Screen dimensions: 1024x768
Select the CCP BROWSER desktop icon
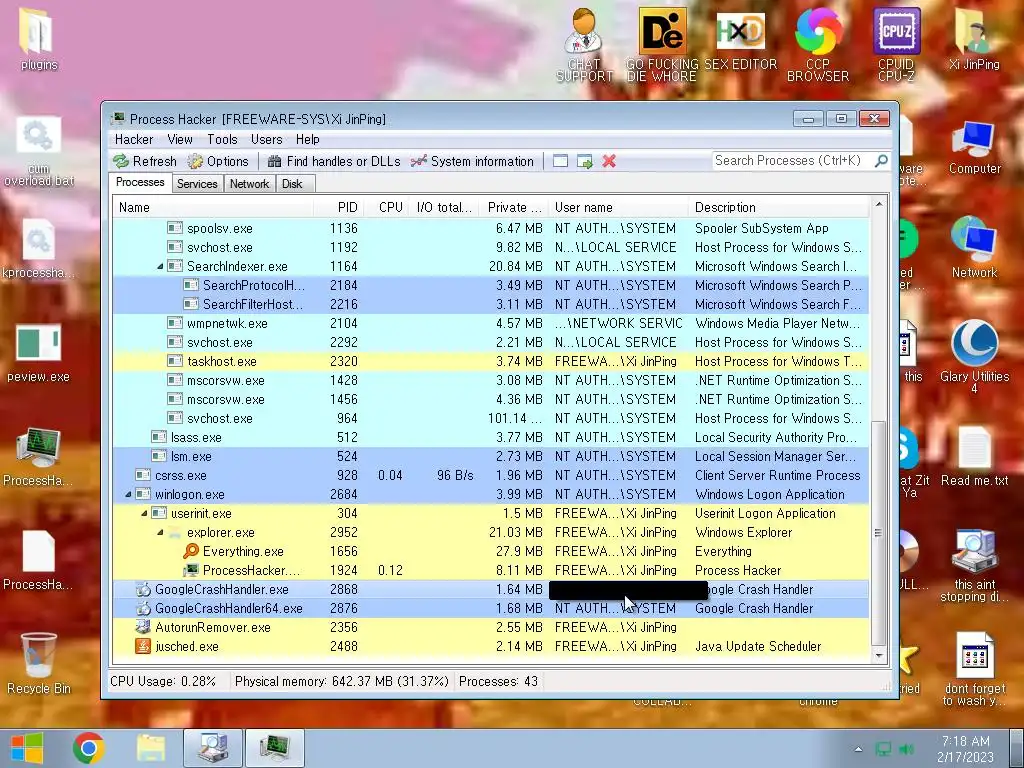818,44
